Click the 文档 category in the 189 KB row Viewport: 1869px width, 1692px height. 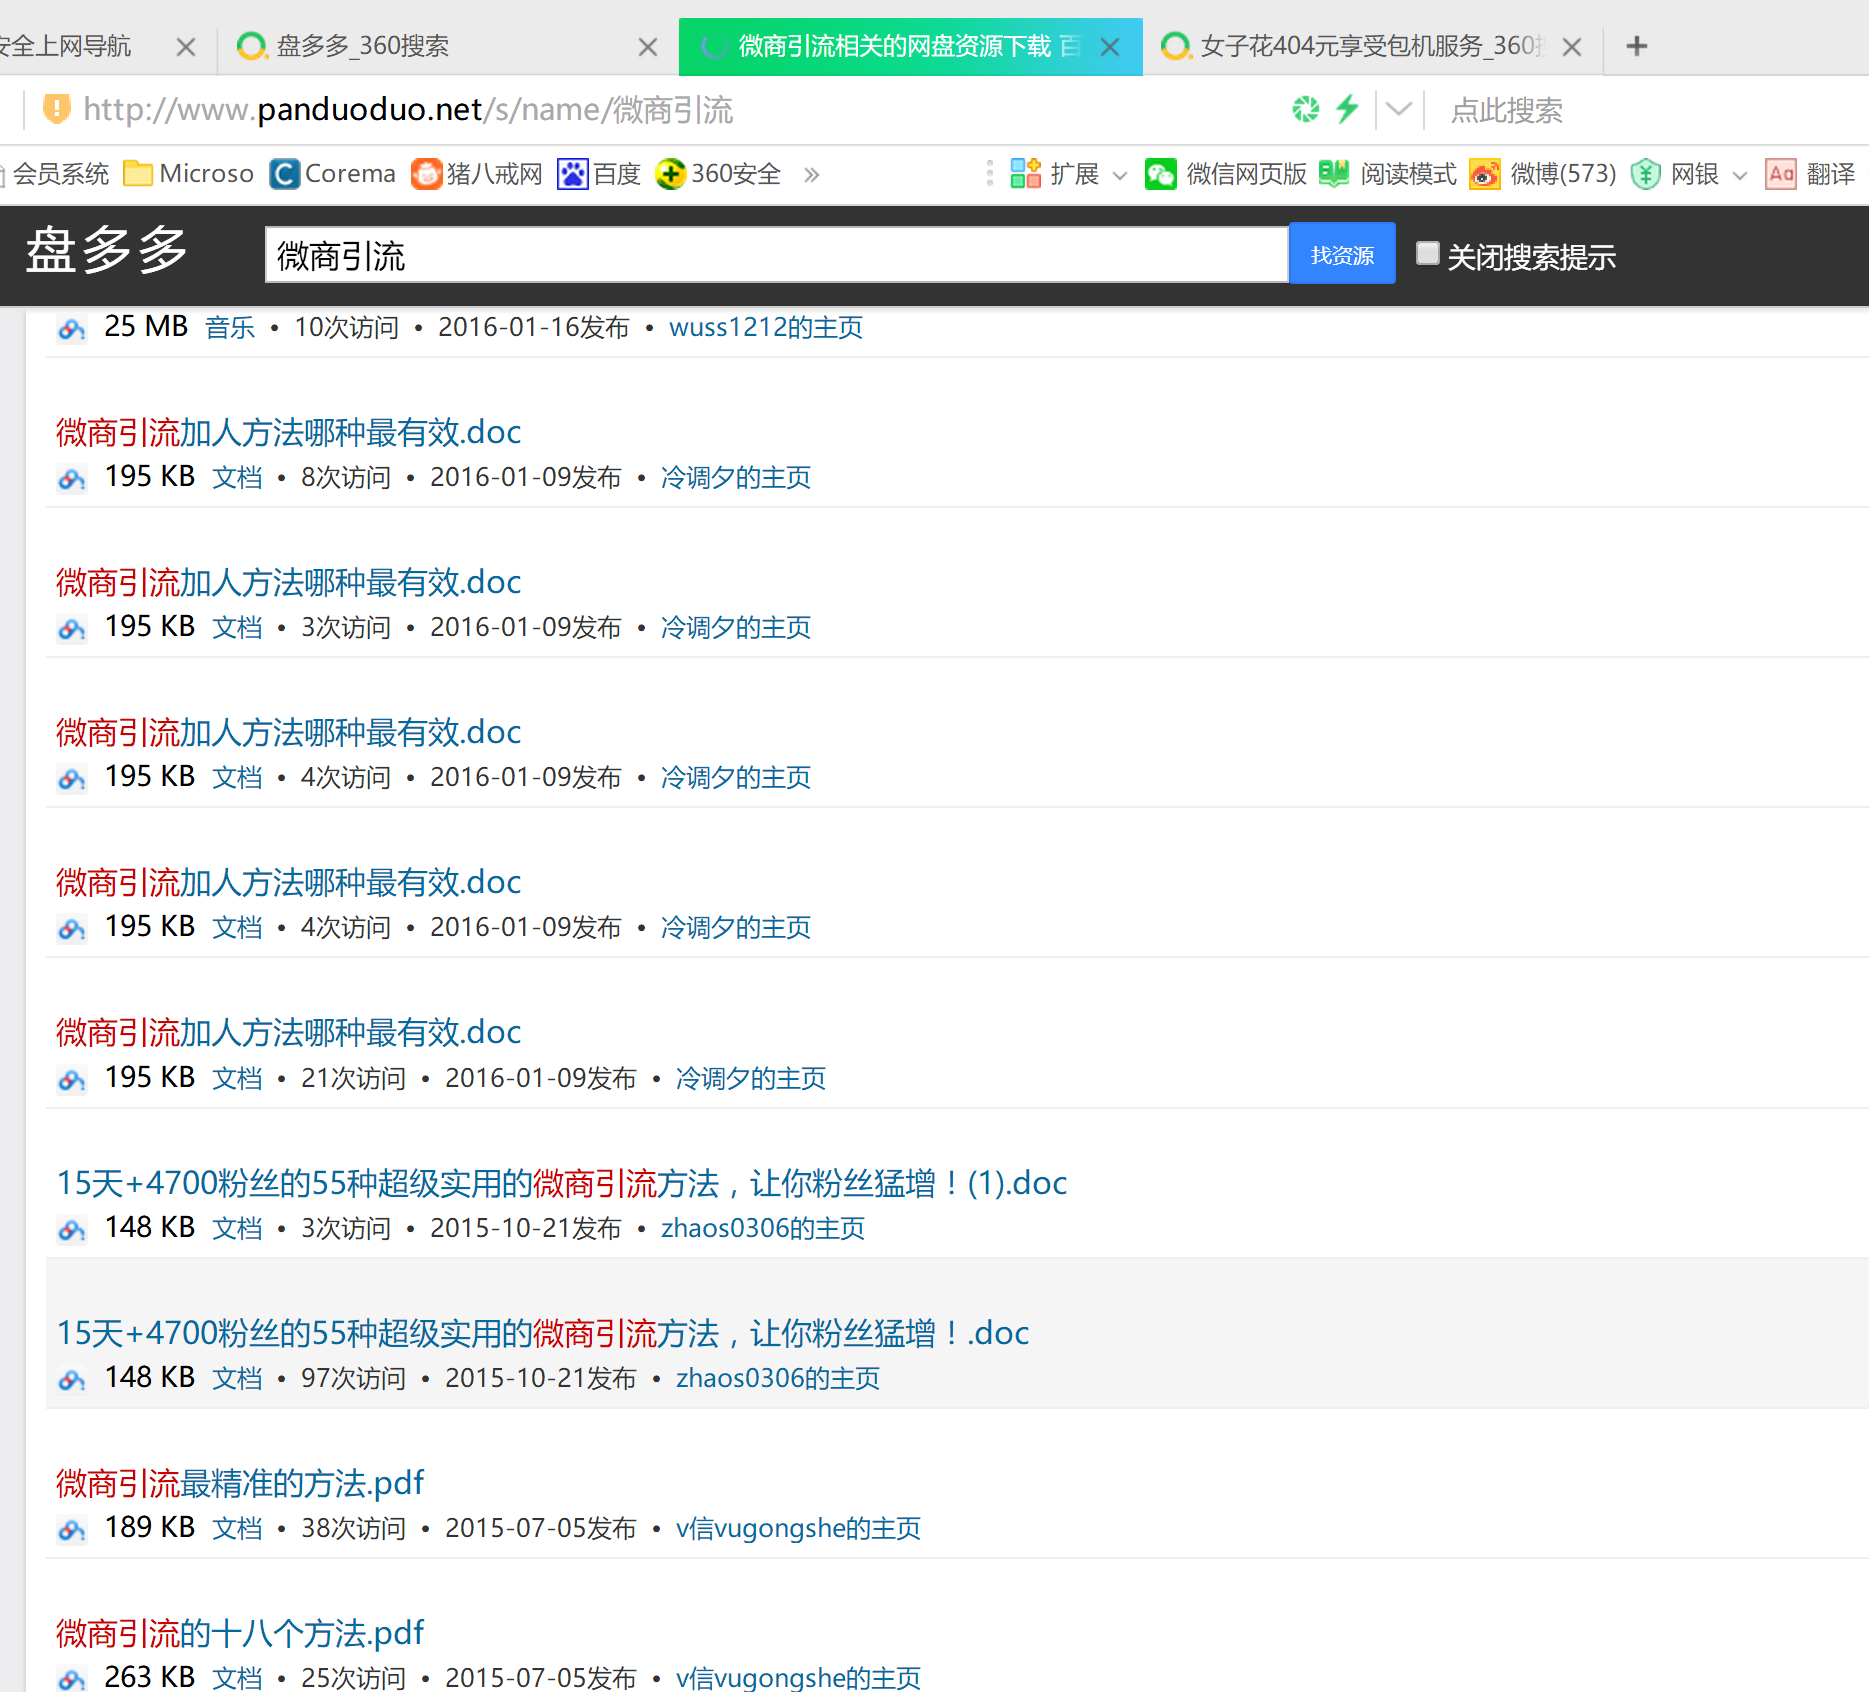(238, 1528)
